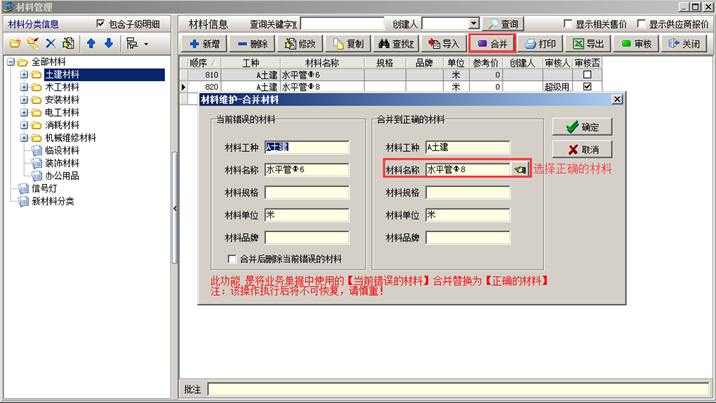This screenshot has width=716, height=403.
Task: Click the 删除 (Delete) toolbar button
Action: [252, 44]
